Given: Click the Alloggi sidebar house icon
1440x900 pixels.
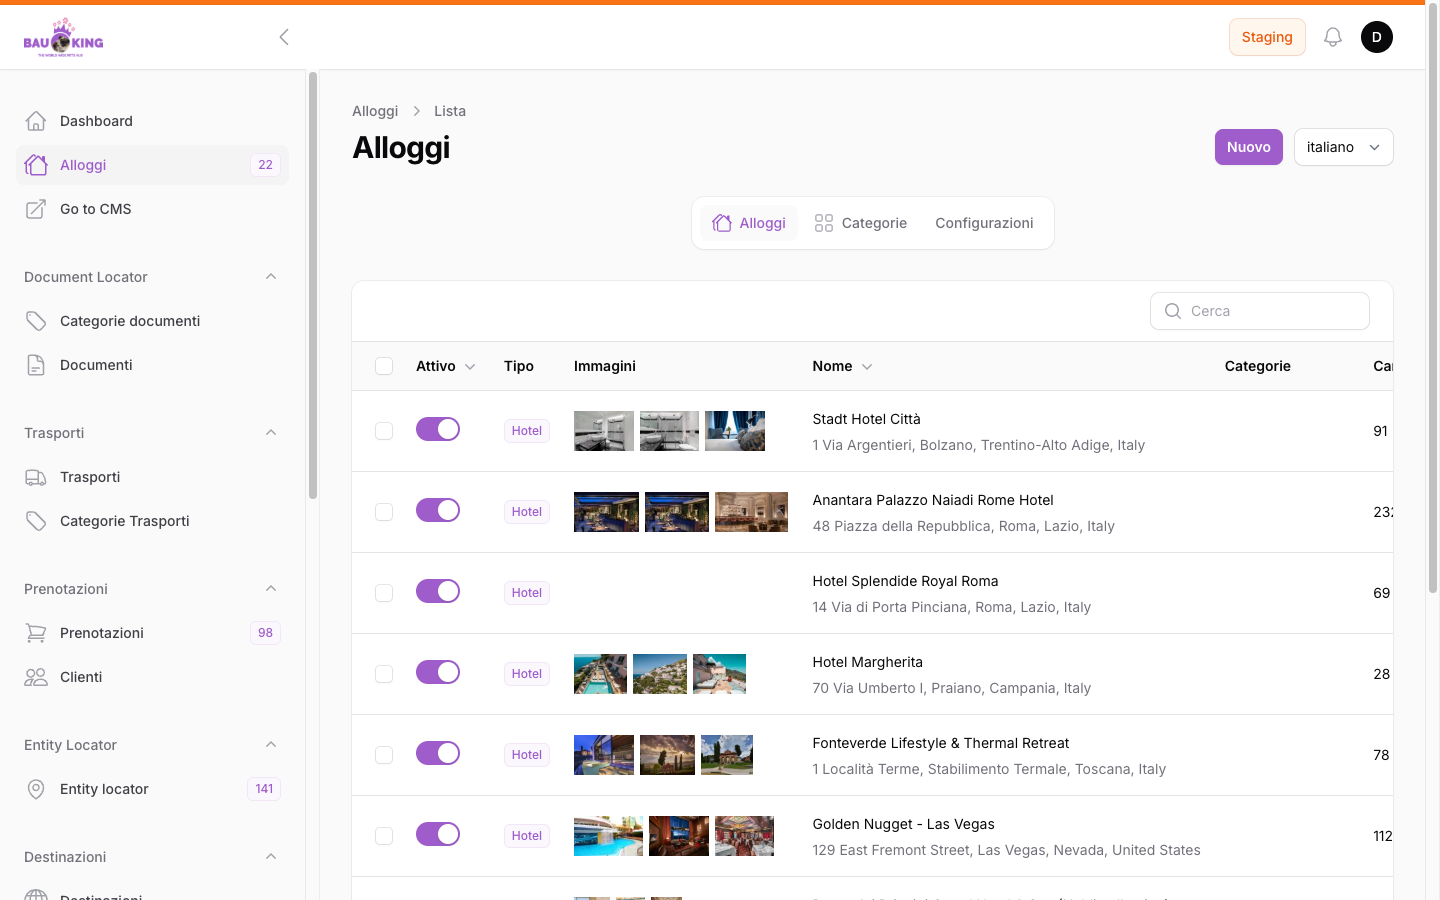Looking at the screenshot, I should click(36, 165).
